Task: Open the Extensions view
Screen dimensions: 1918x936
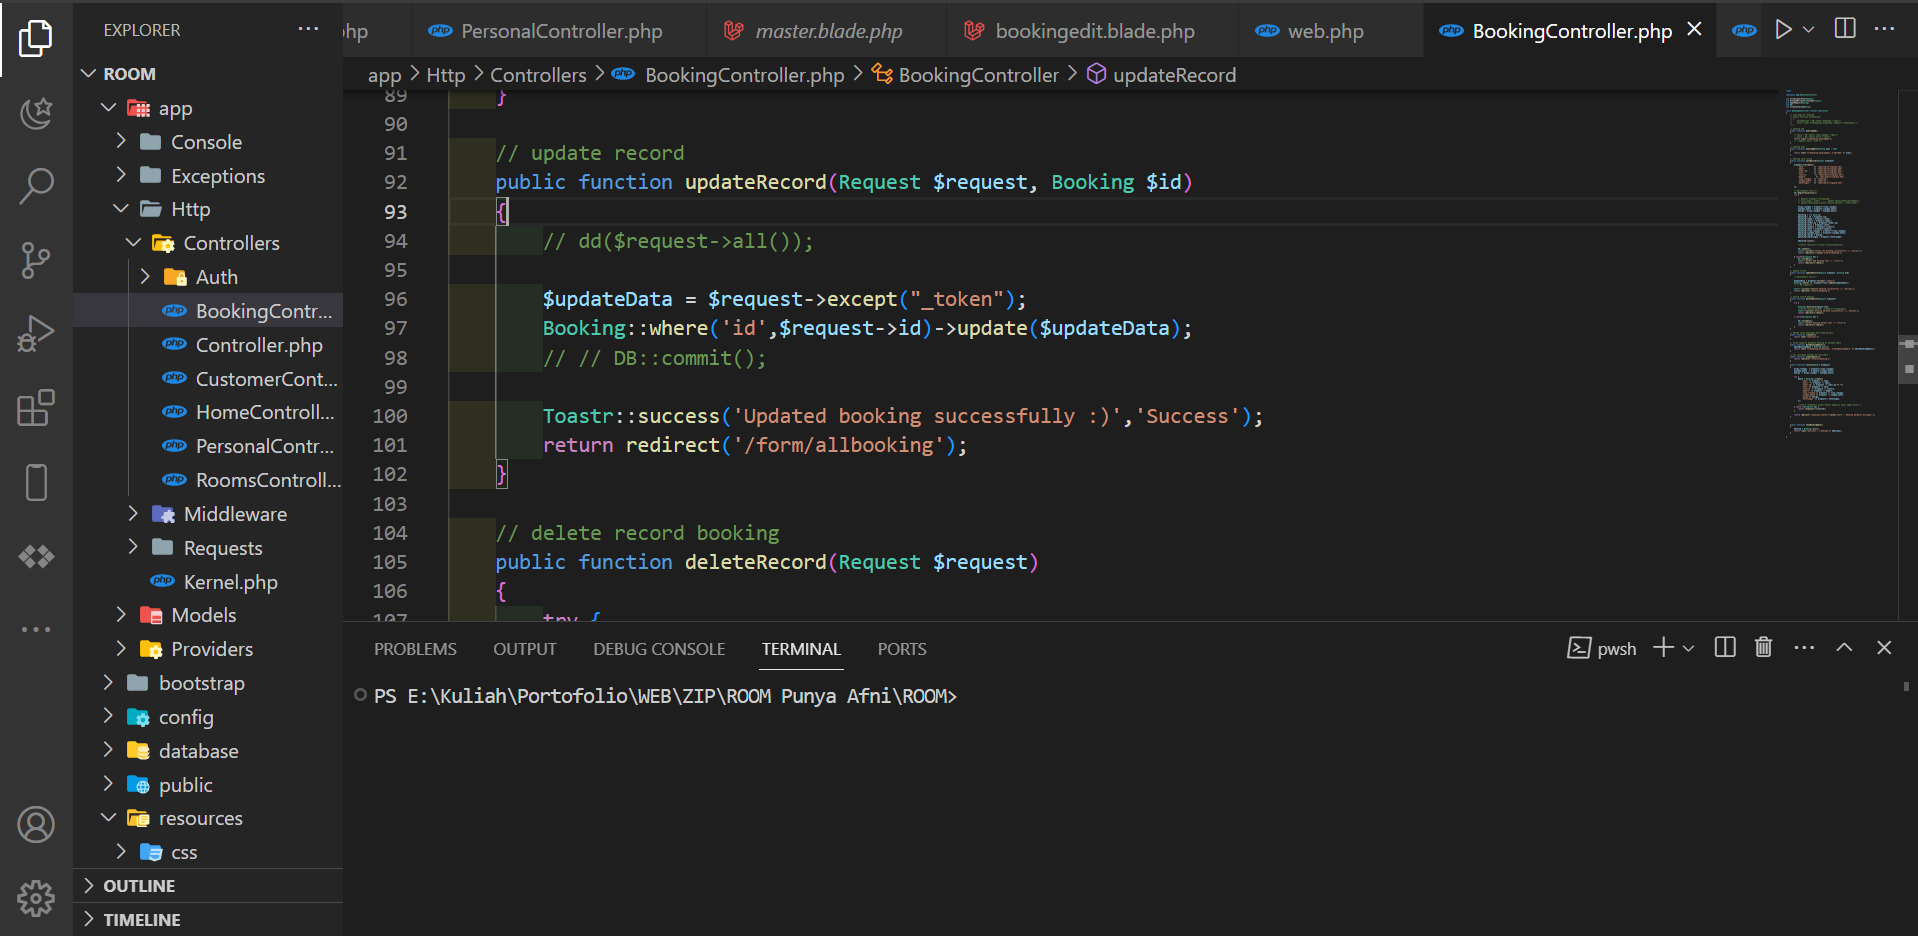Action: point(36,408)
